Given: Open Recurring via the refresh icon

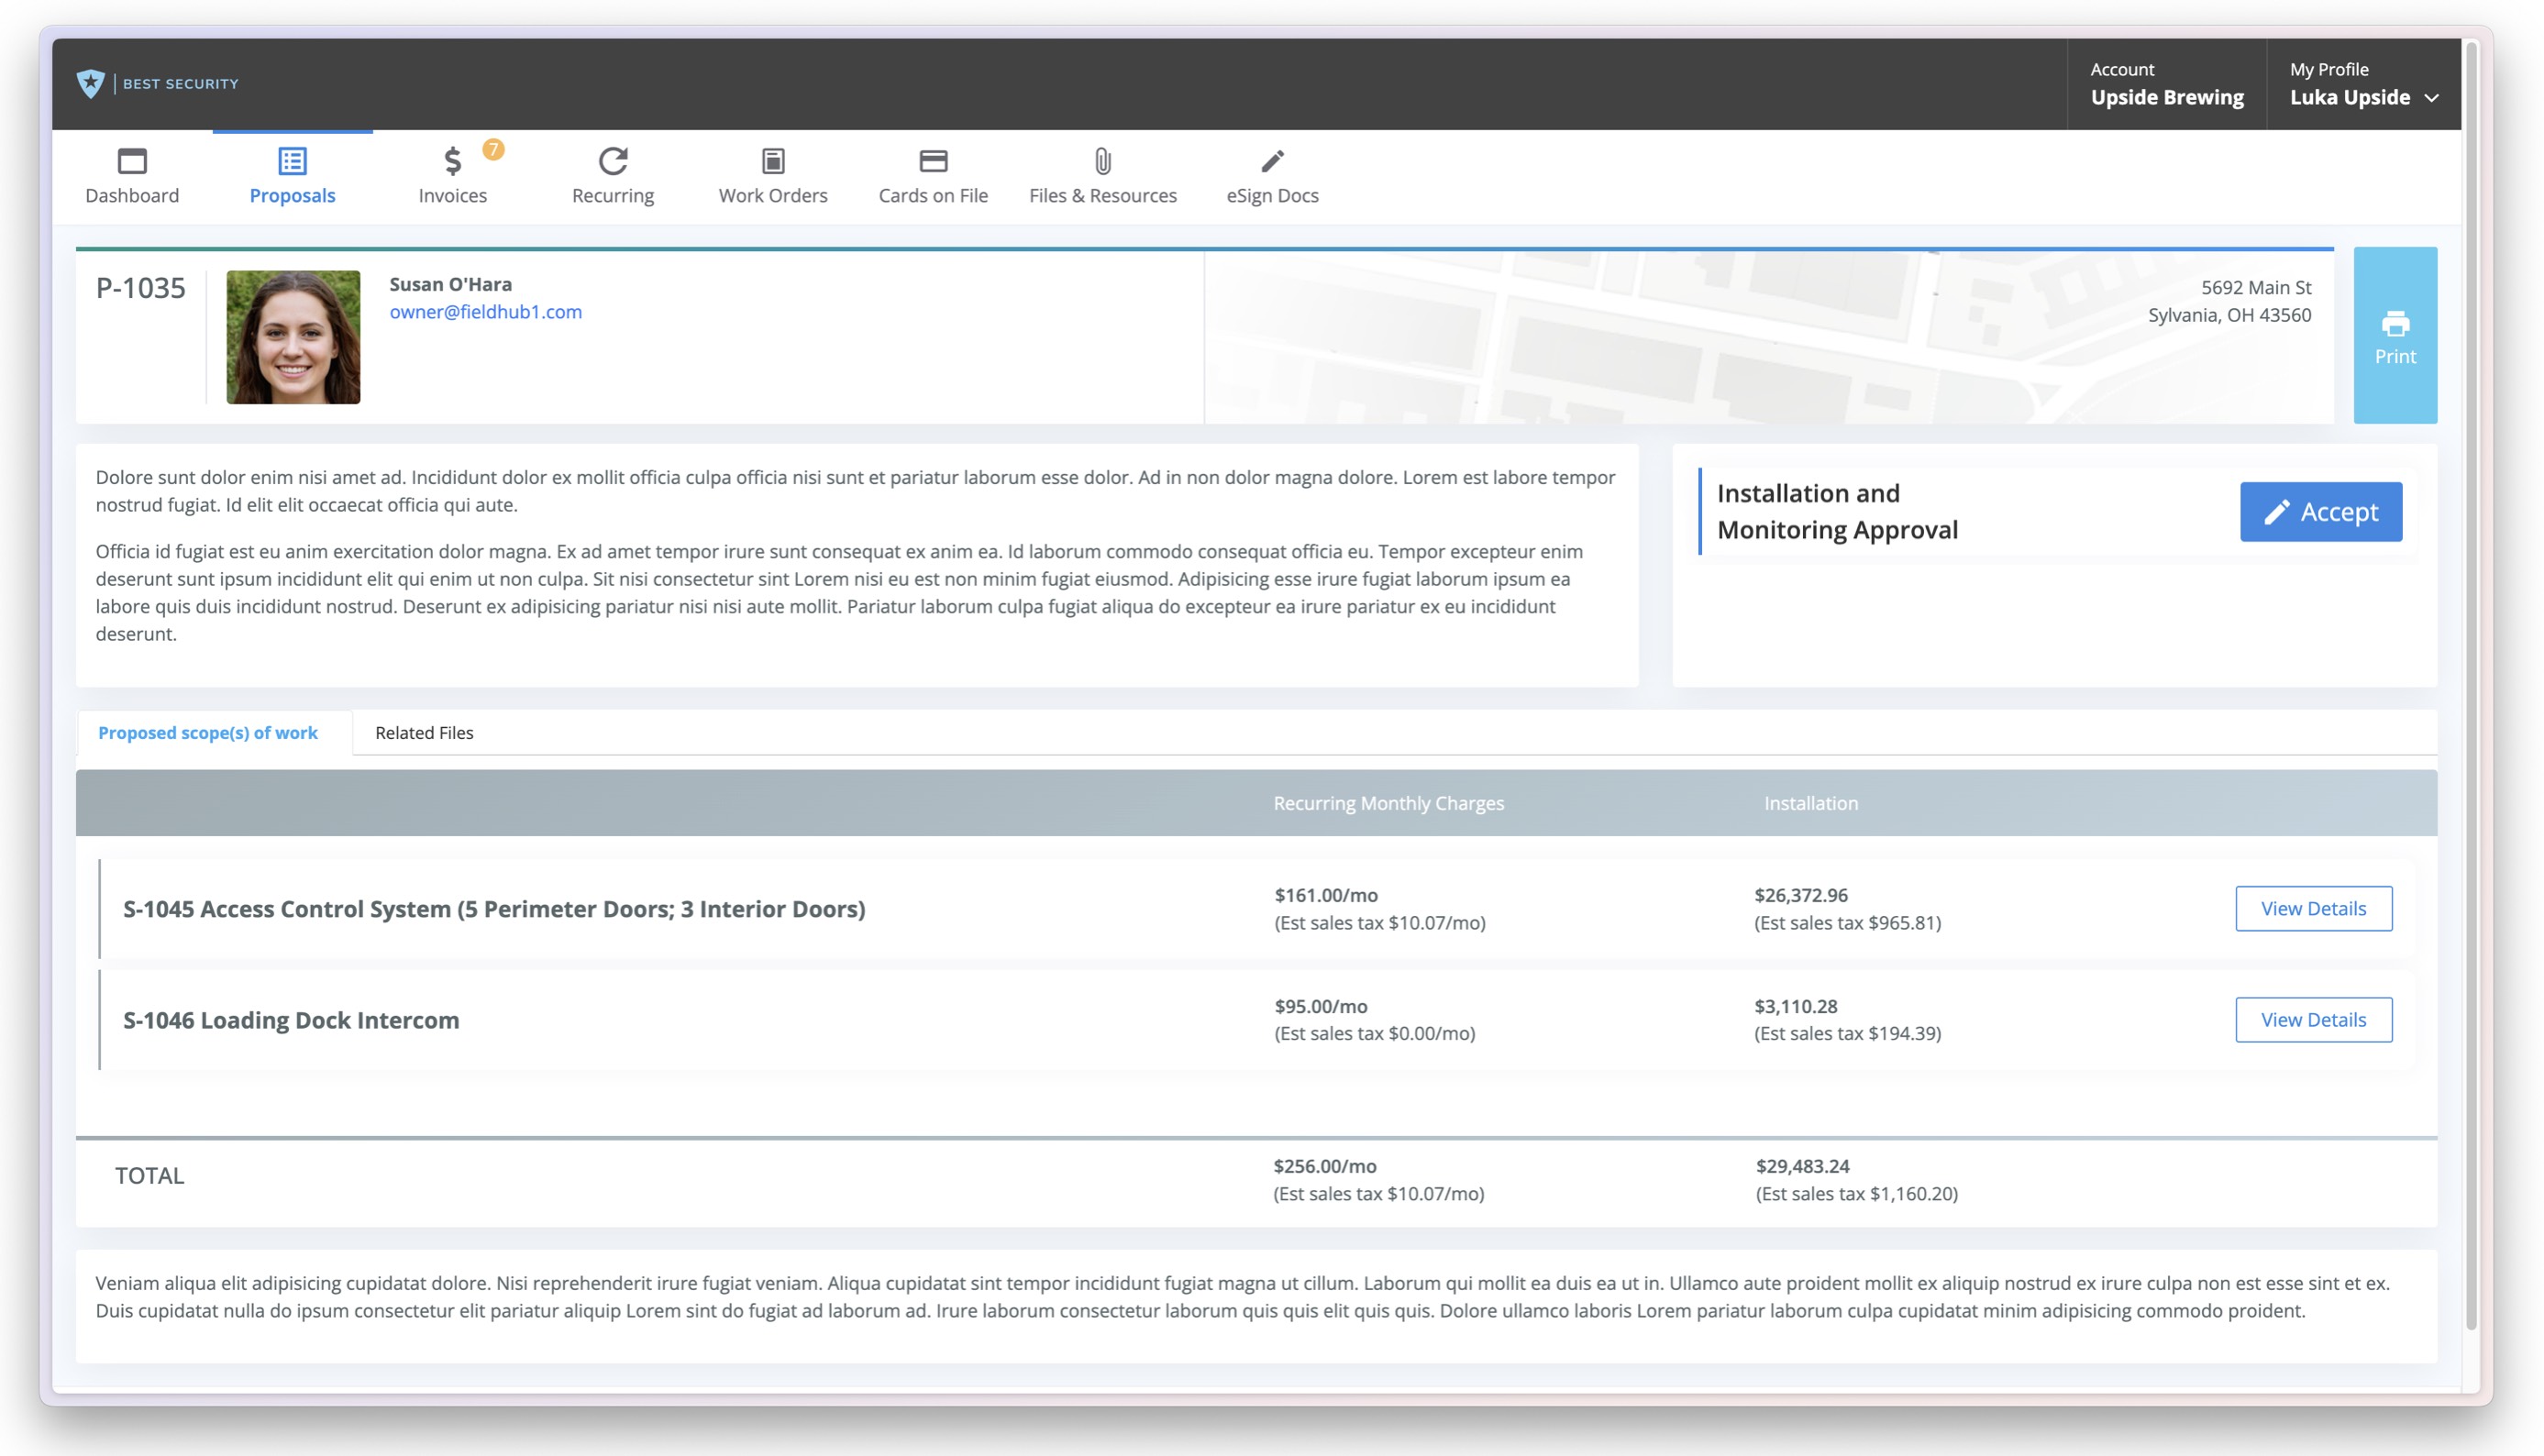Looking at the screenshot, I should click(x=613, y=161).
